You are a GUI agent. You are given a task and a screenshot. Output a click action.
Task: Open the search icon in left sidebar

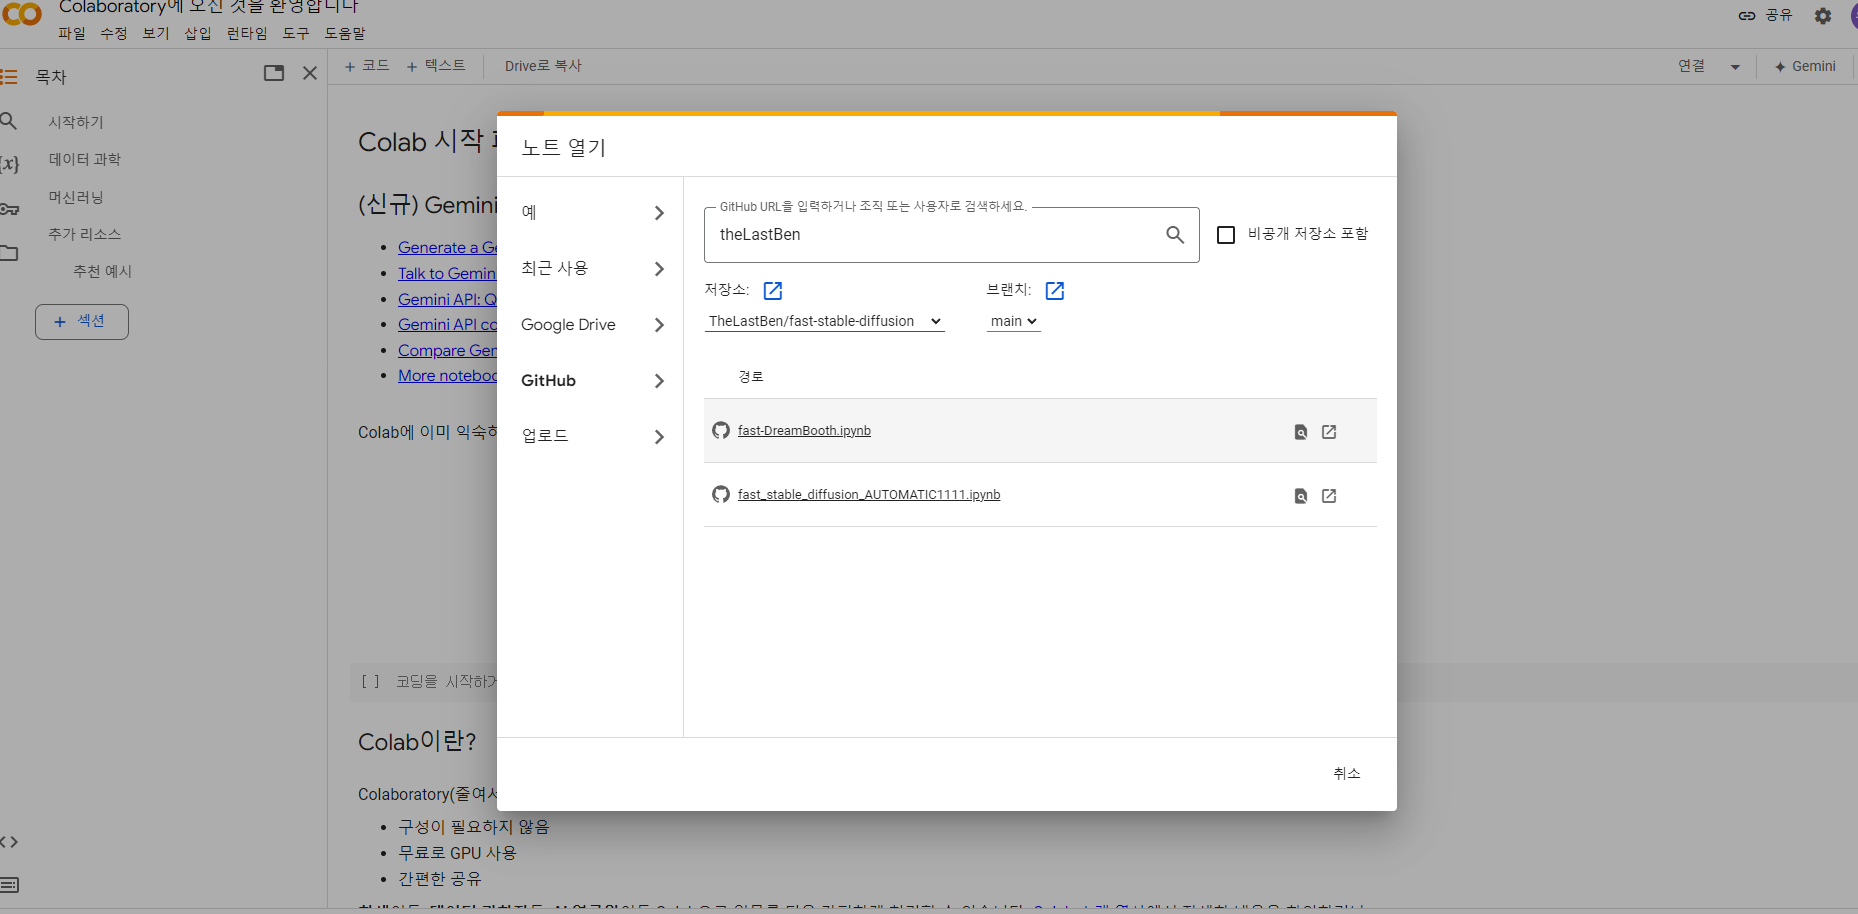[x=9, y=121]
